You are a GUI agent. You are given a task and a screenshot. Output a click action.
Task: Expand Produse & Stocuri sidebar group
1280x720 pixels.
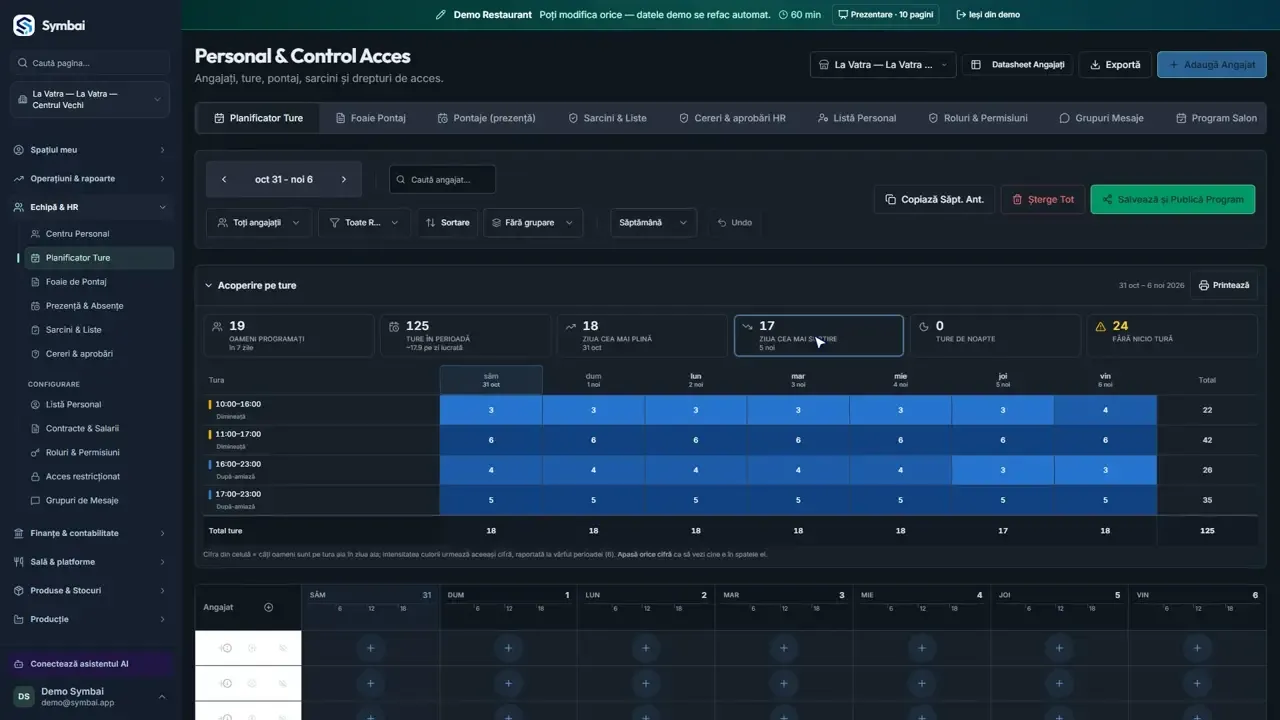point(90,590)
